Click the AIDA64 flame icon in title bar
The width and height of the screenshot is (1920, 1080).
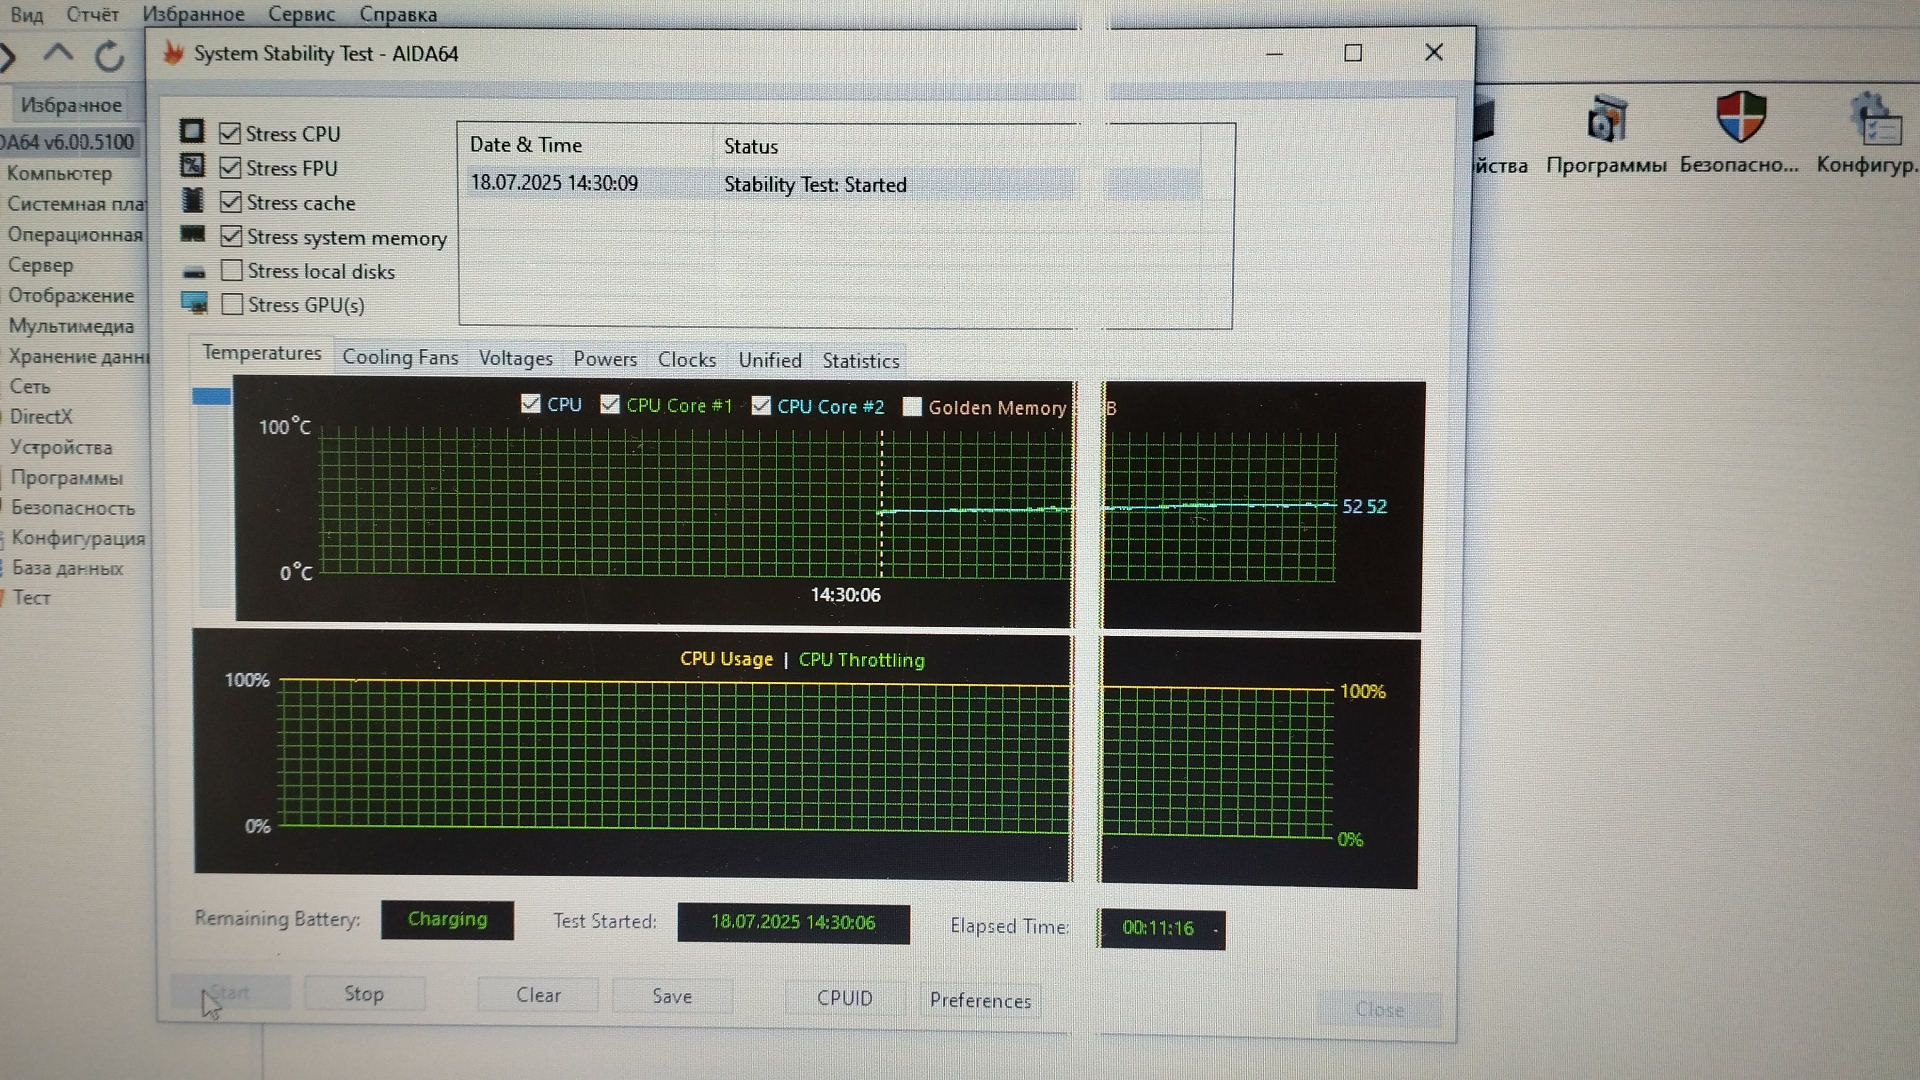point(174,53)
